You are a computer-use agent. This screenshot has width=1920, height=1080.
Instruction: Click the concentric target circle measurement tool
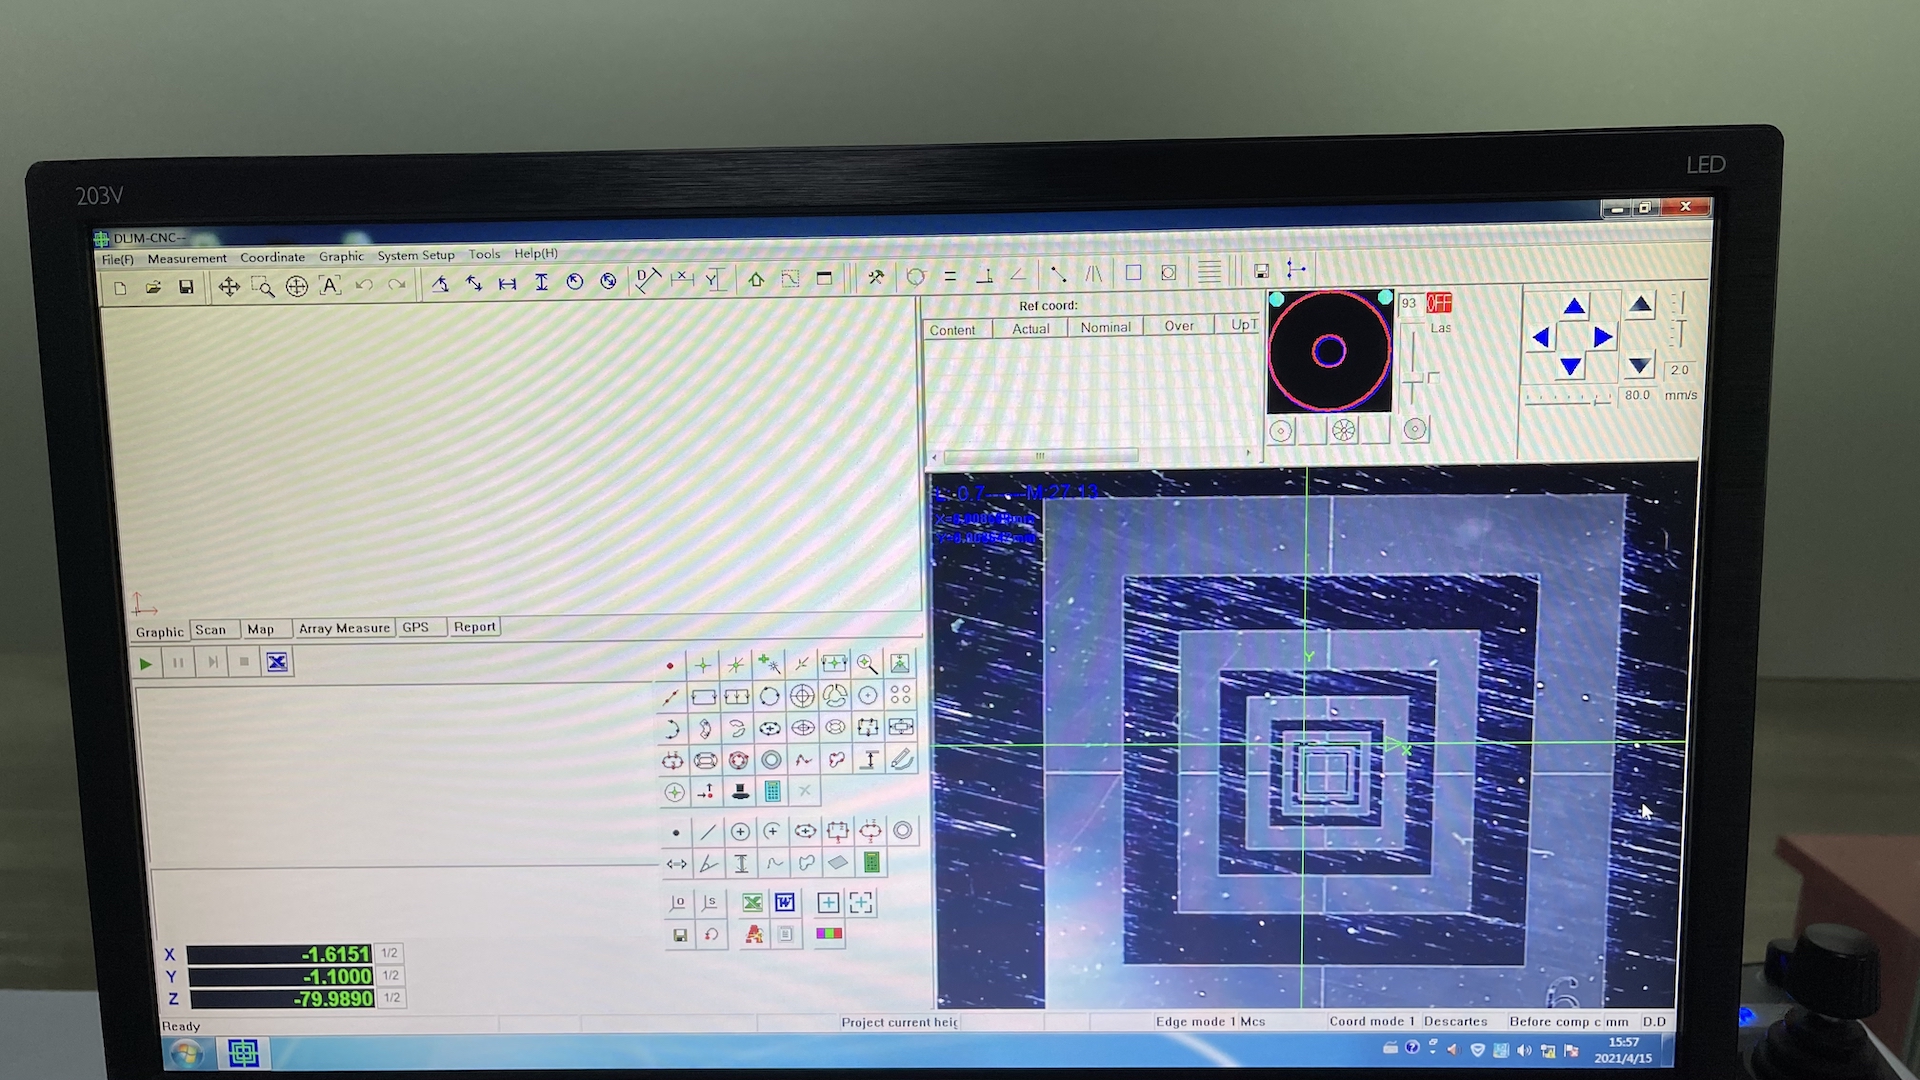[802, 696]
